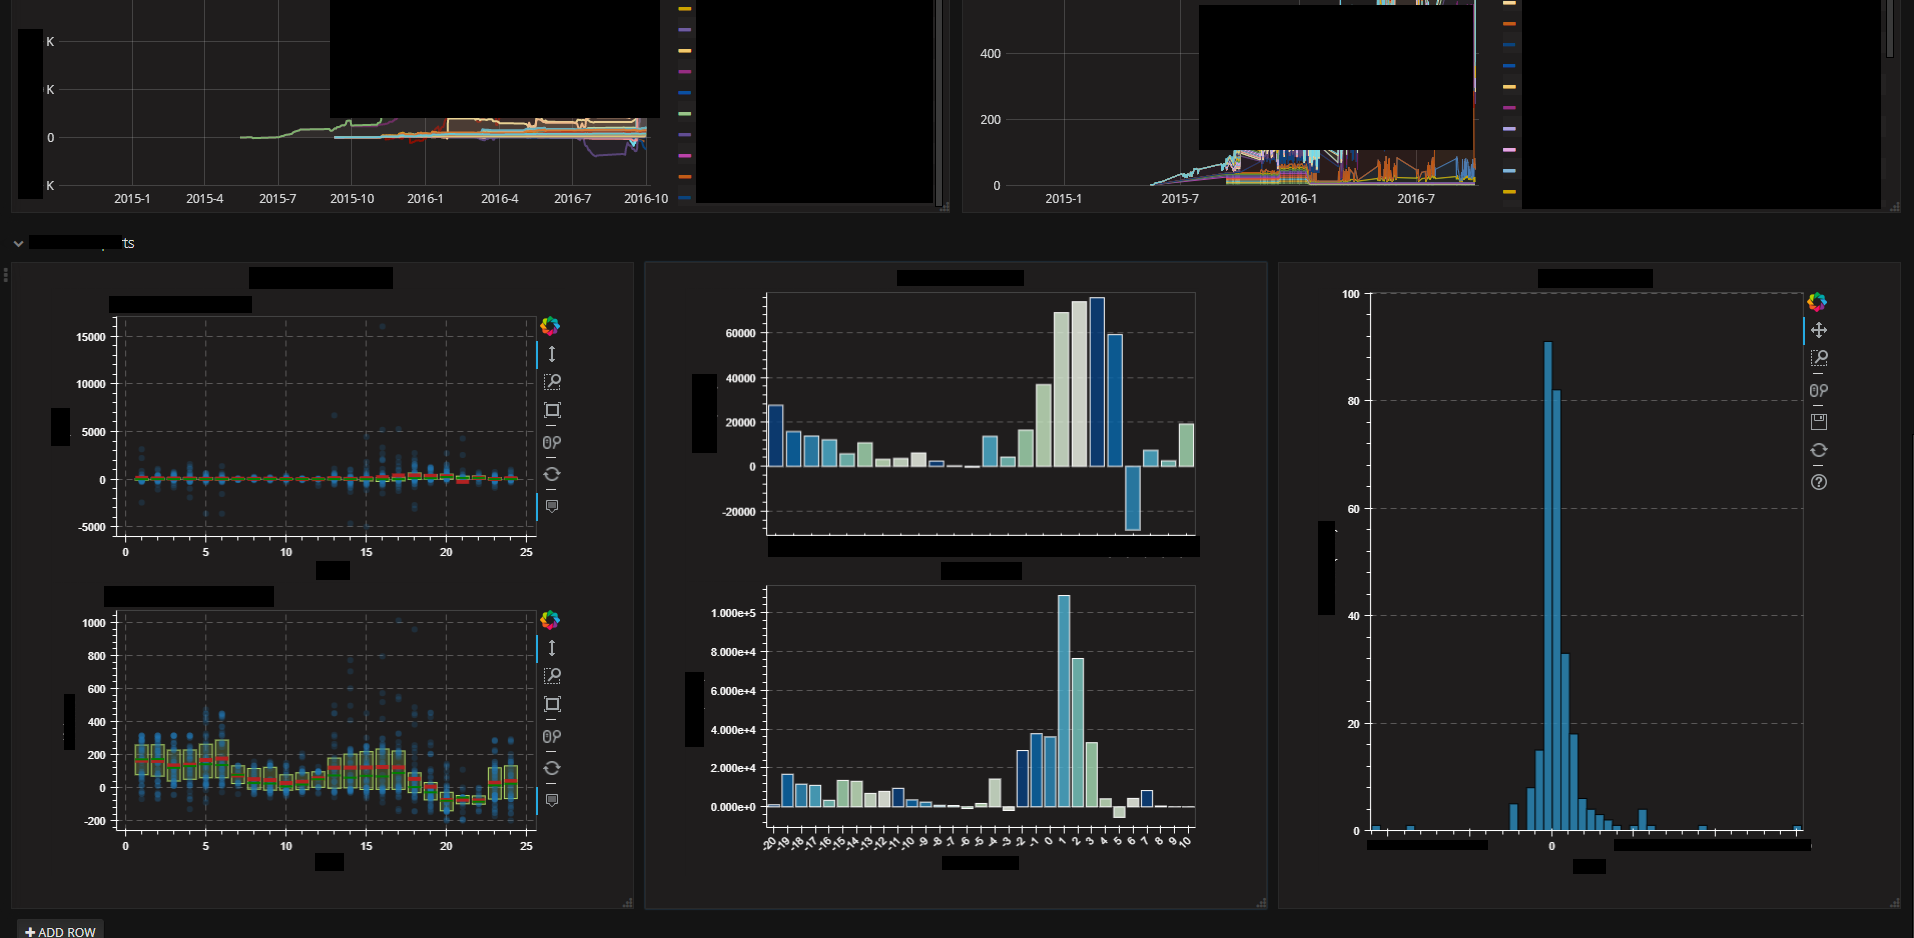1914x938 pixels.
Task: Select box select on the lower scatter plot
Action: coord(551,706)
